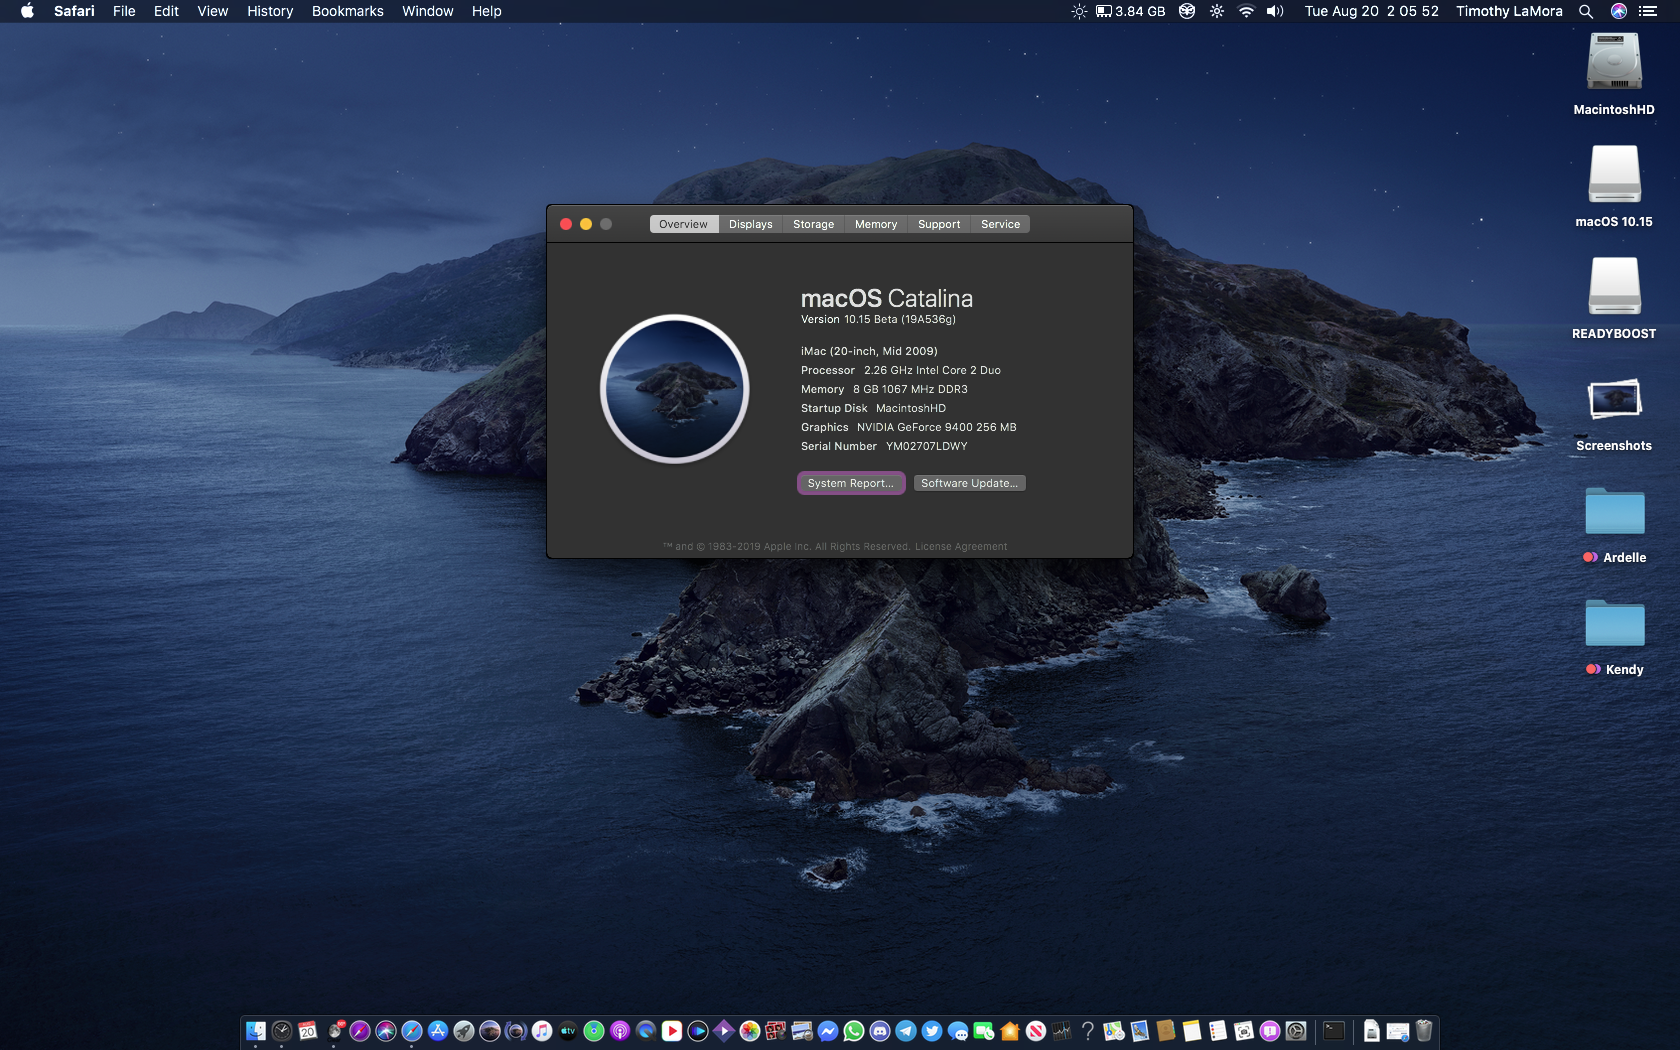Launch Terminal from the dock
The width and height of the screenshot is (1680, 1050).
[1334, 1031]
